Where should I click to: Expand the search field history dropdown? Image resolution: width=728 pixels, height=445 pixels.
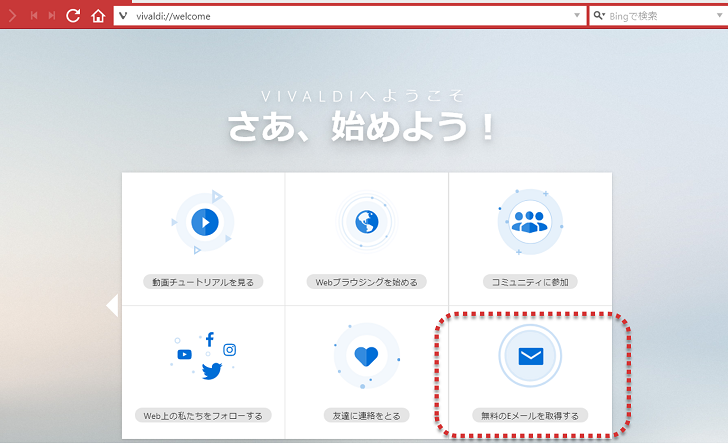(x=719, y=15)
